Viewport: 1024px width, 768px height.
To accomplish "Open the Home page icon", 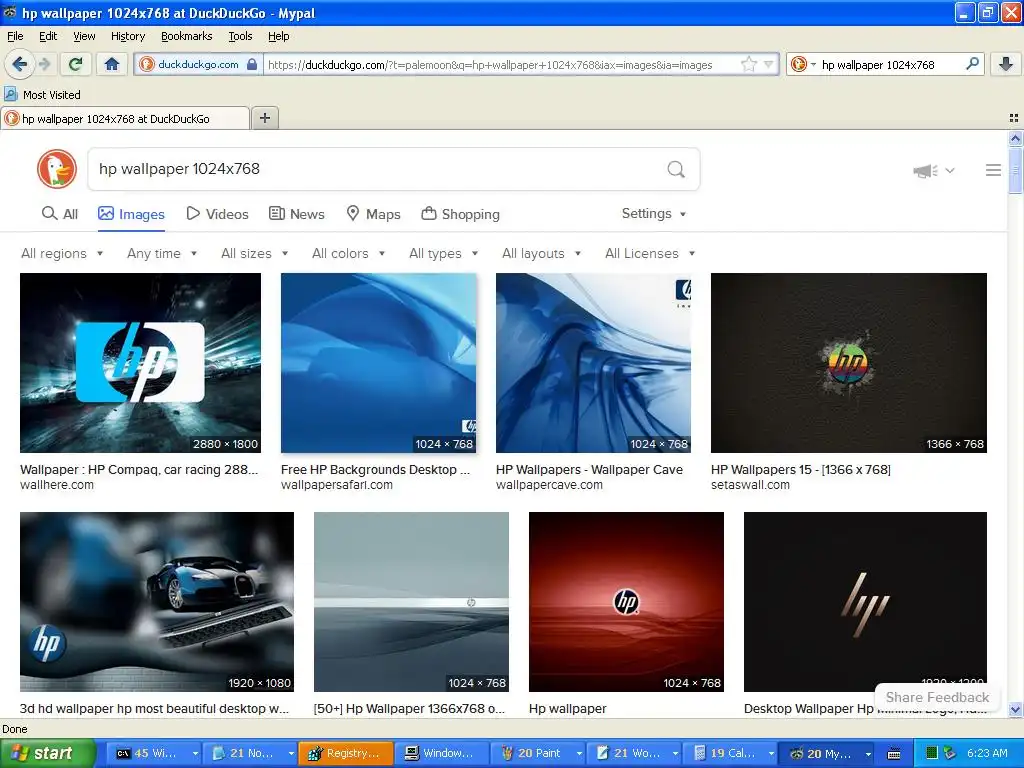I will [112, 64].
